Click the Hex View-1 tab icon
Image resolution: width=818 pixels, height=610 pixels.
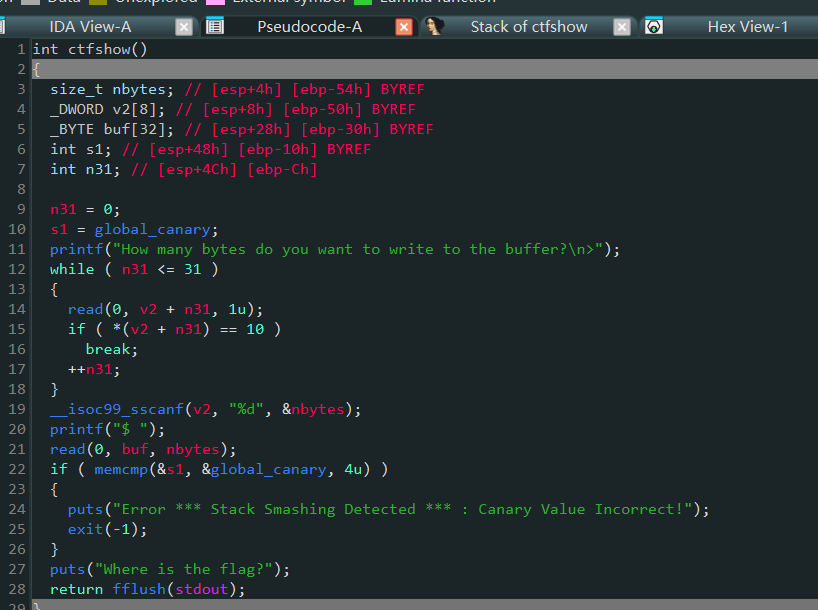coord(654,27)
